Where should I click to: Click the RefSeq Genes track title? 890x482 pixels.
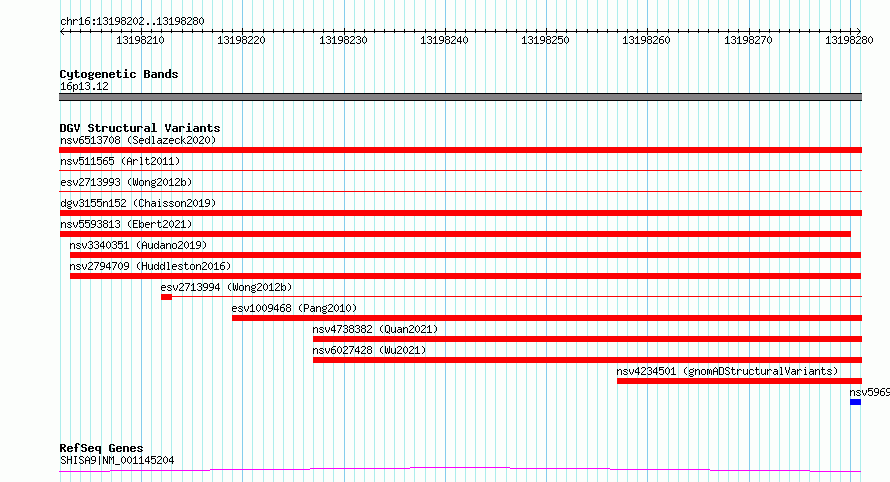click(x=101, y=448)
